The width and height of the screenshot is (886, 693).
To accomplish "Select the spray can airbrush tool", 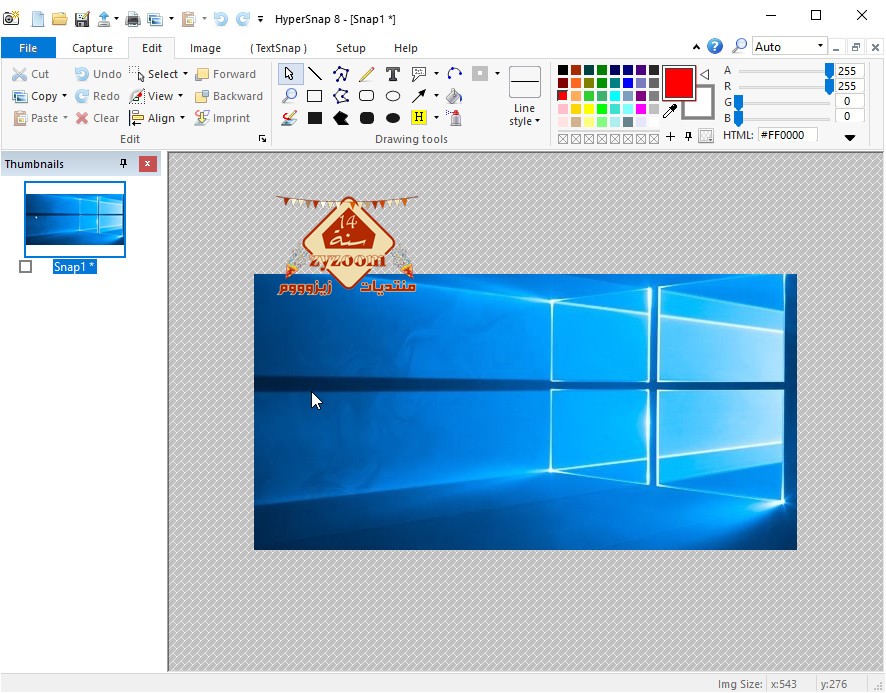I will (454, 118).
